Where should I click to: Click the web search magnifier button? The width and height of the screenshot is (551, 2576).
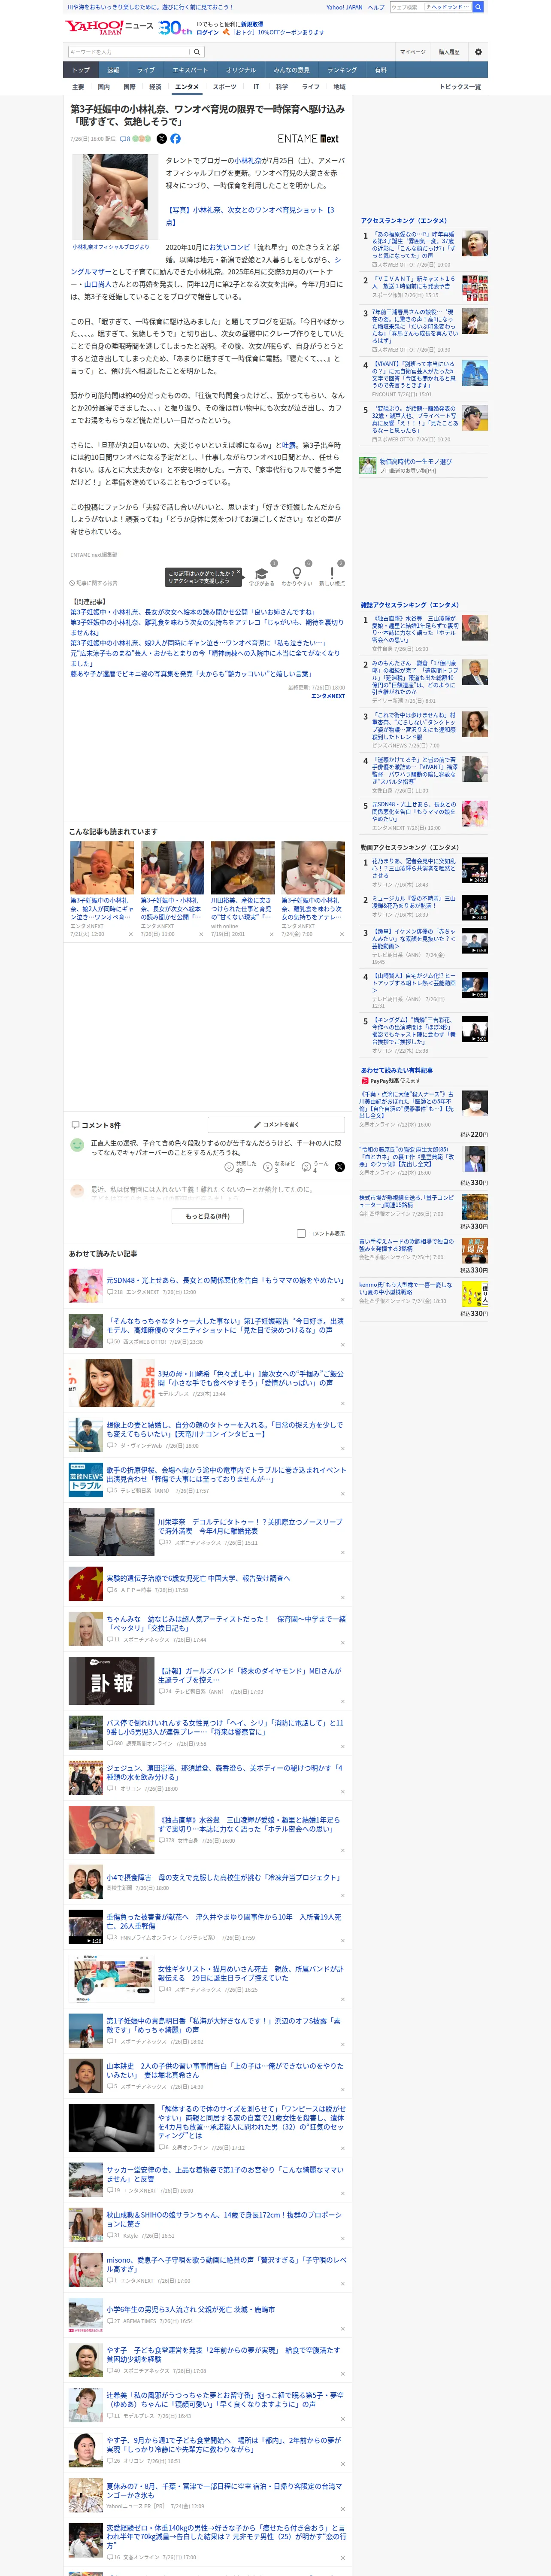pyautogui.click(x=478, y=7)
